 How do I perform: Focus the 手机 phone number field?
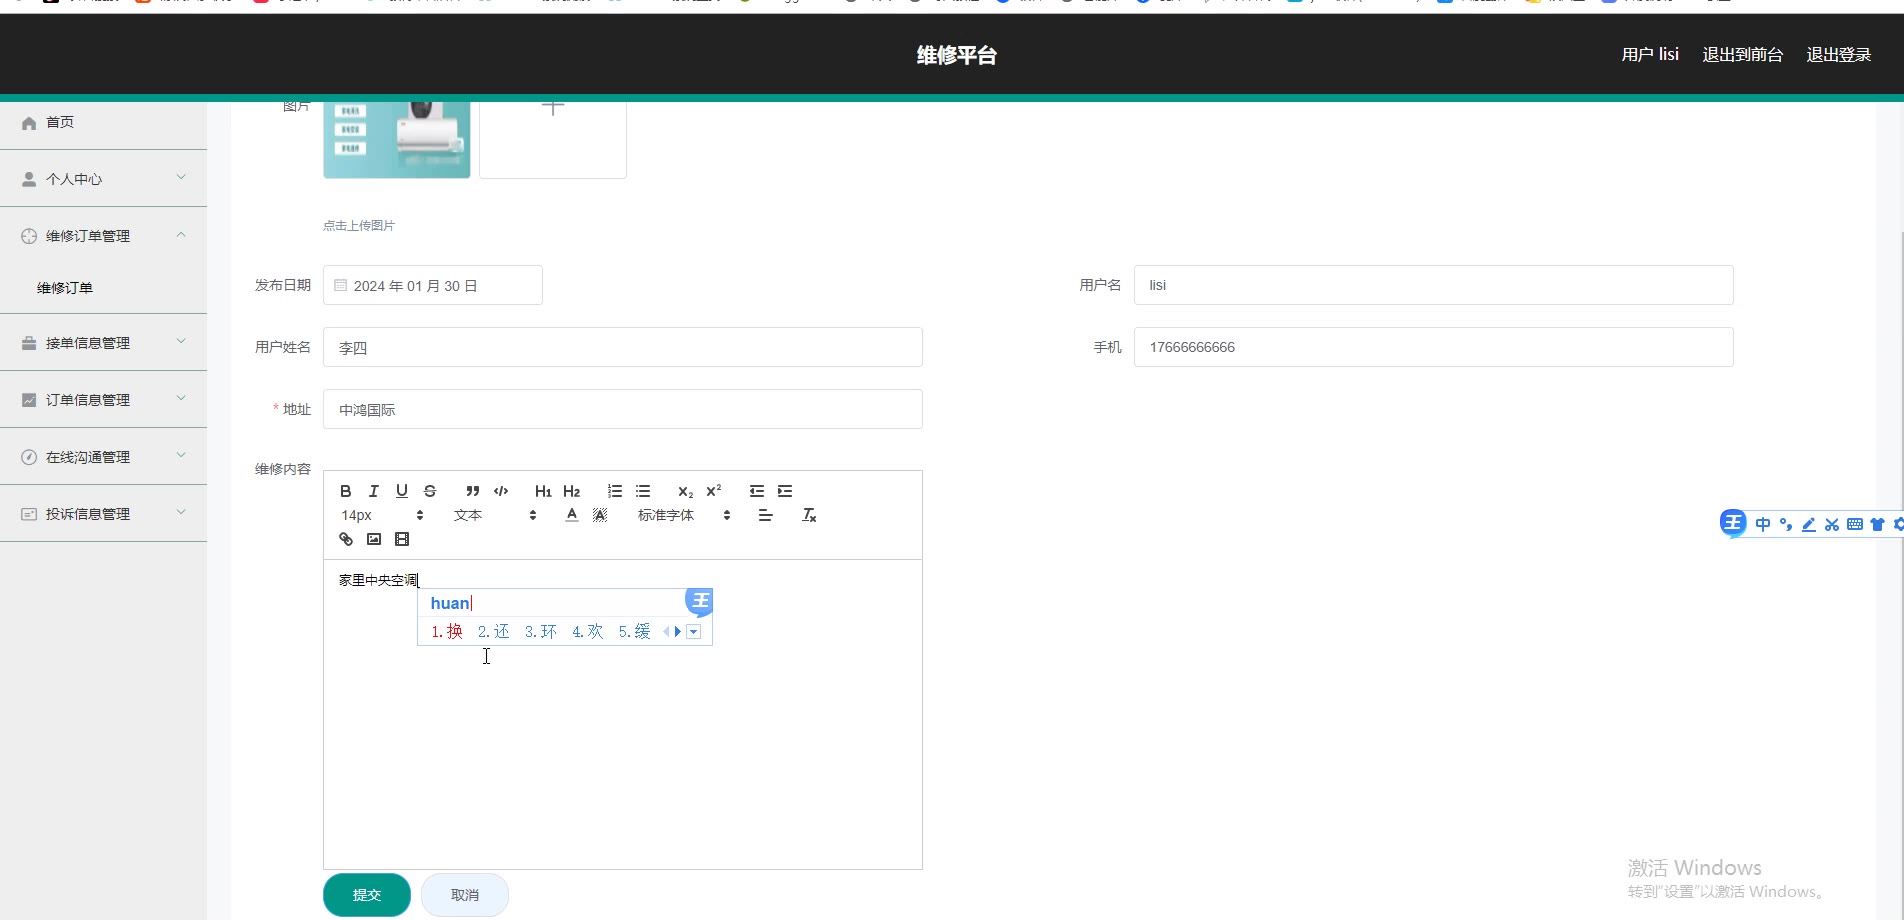(1434, 347)
